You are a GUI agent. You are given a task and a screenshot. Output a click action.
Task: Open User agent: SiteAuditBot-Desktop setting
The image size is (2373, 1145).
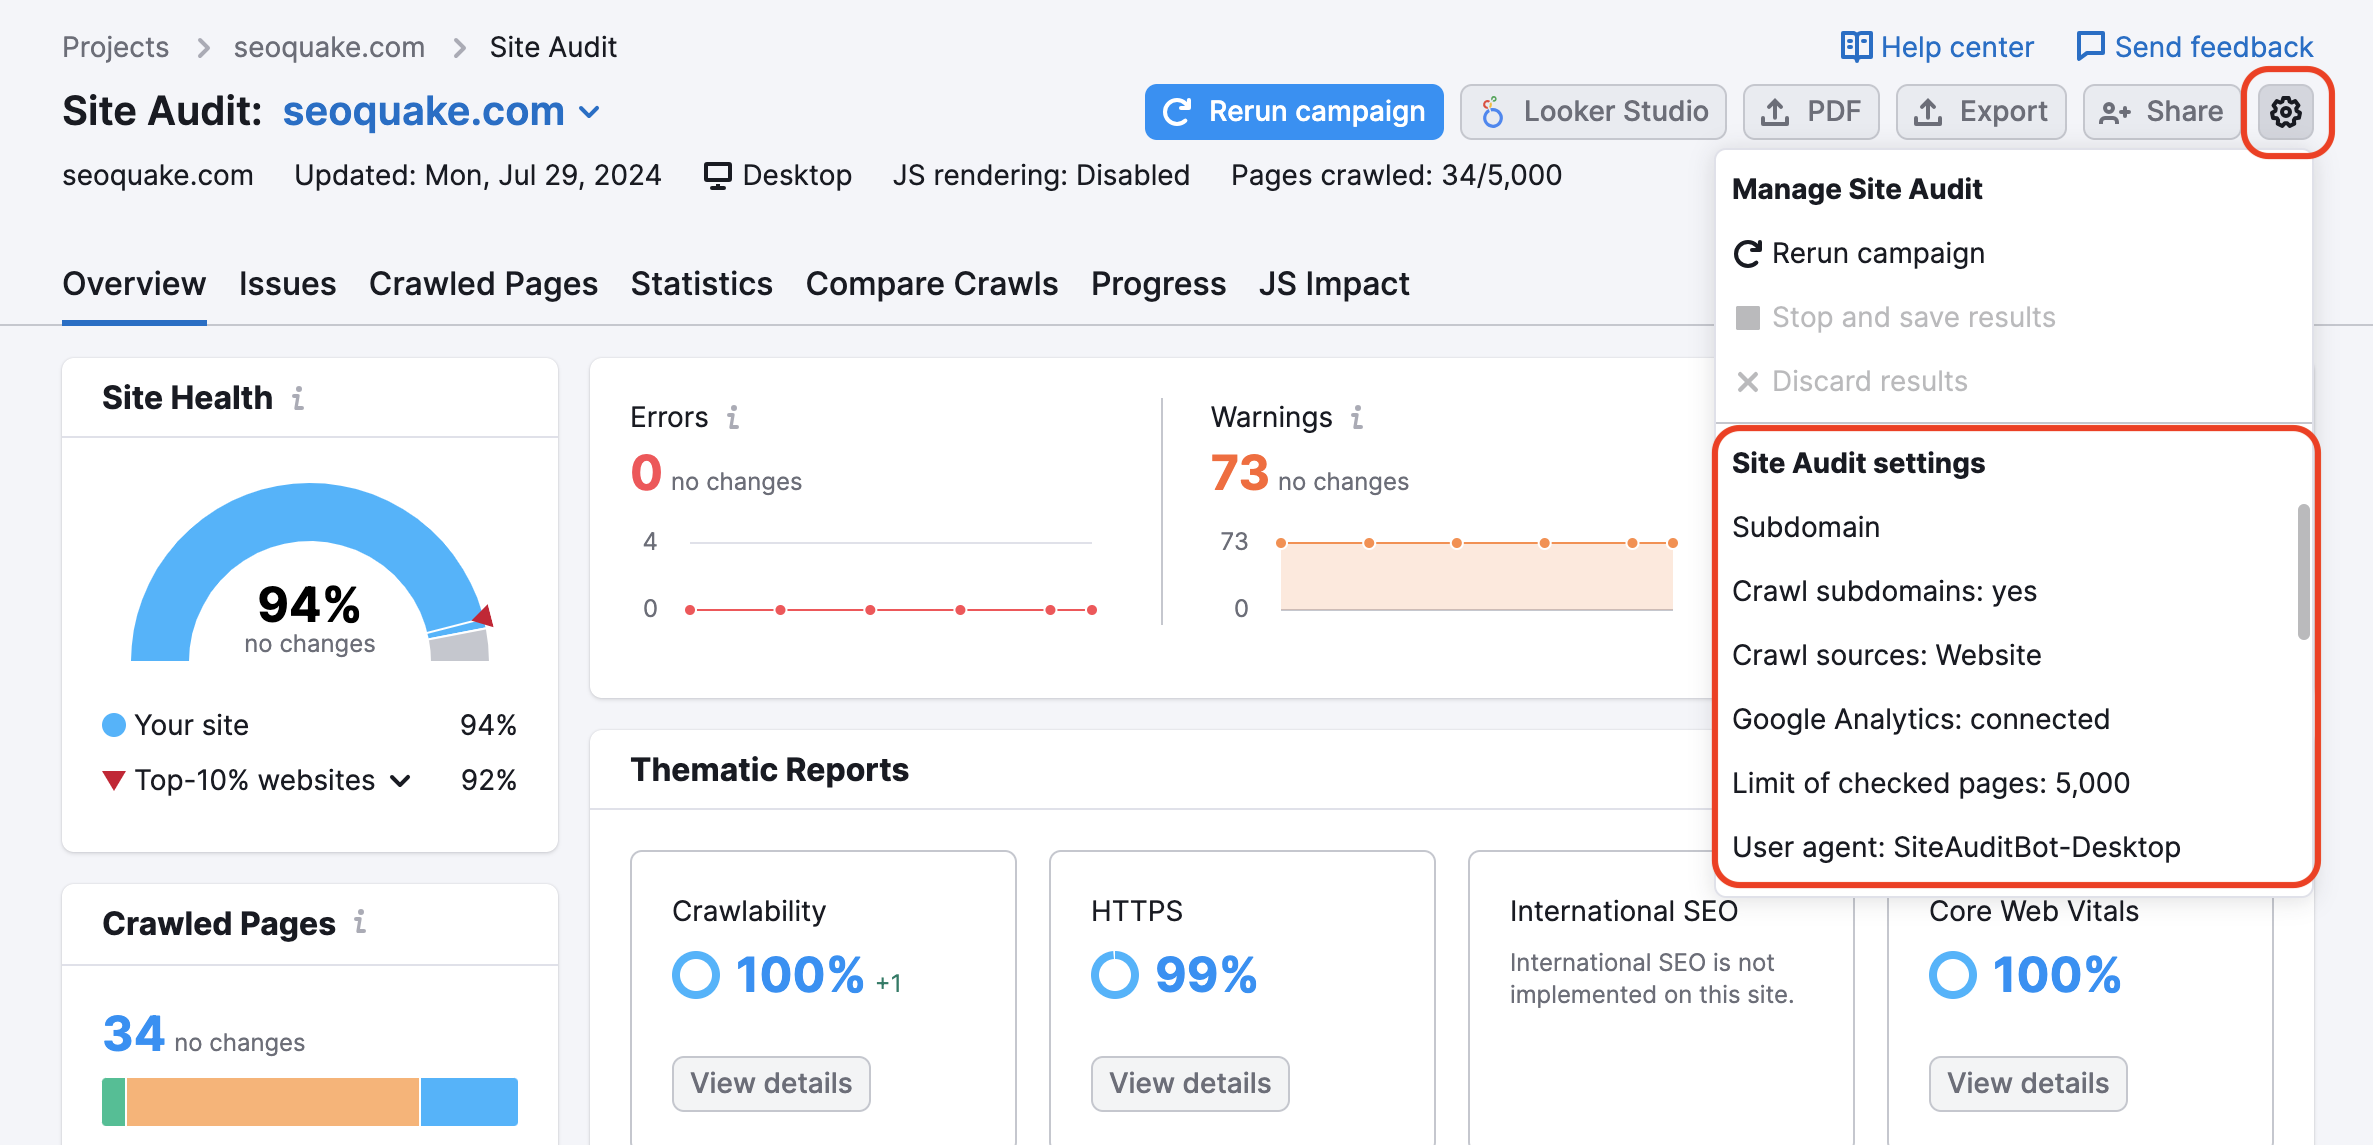(x=1956, y=847)
